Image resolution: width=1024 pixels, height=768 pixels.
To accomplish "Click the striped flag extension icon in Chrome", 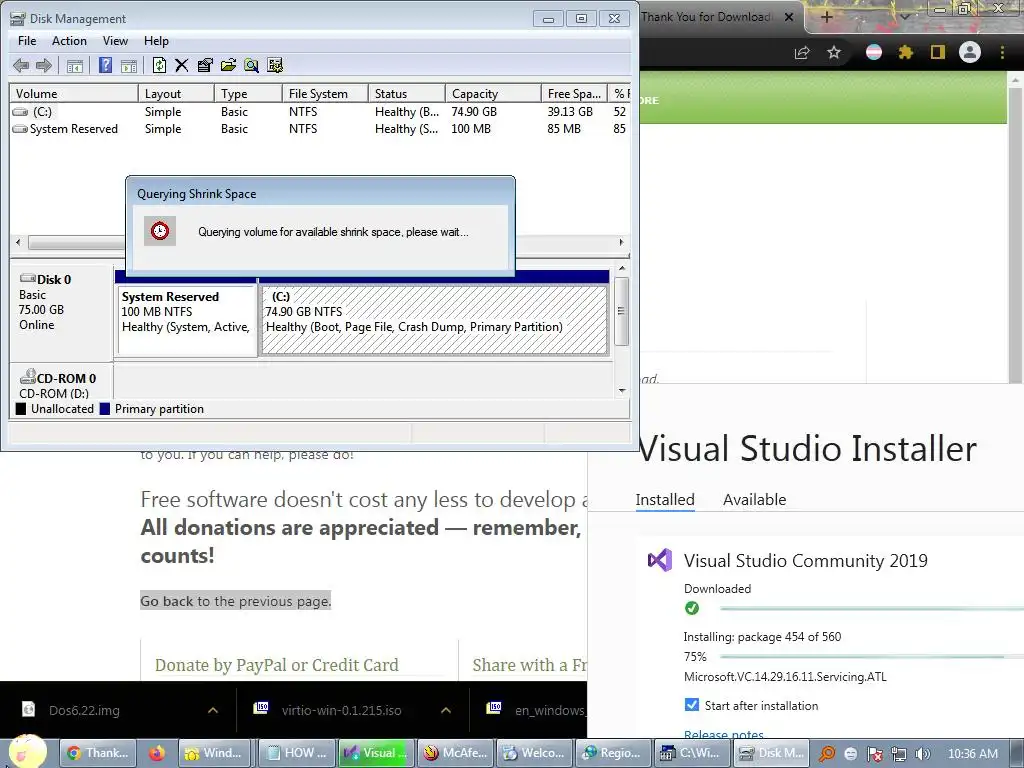I will (x=874, y=52).
